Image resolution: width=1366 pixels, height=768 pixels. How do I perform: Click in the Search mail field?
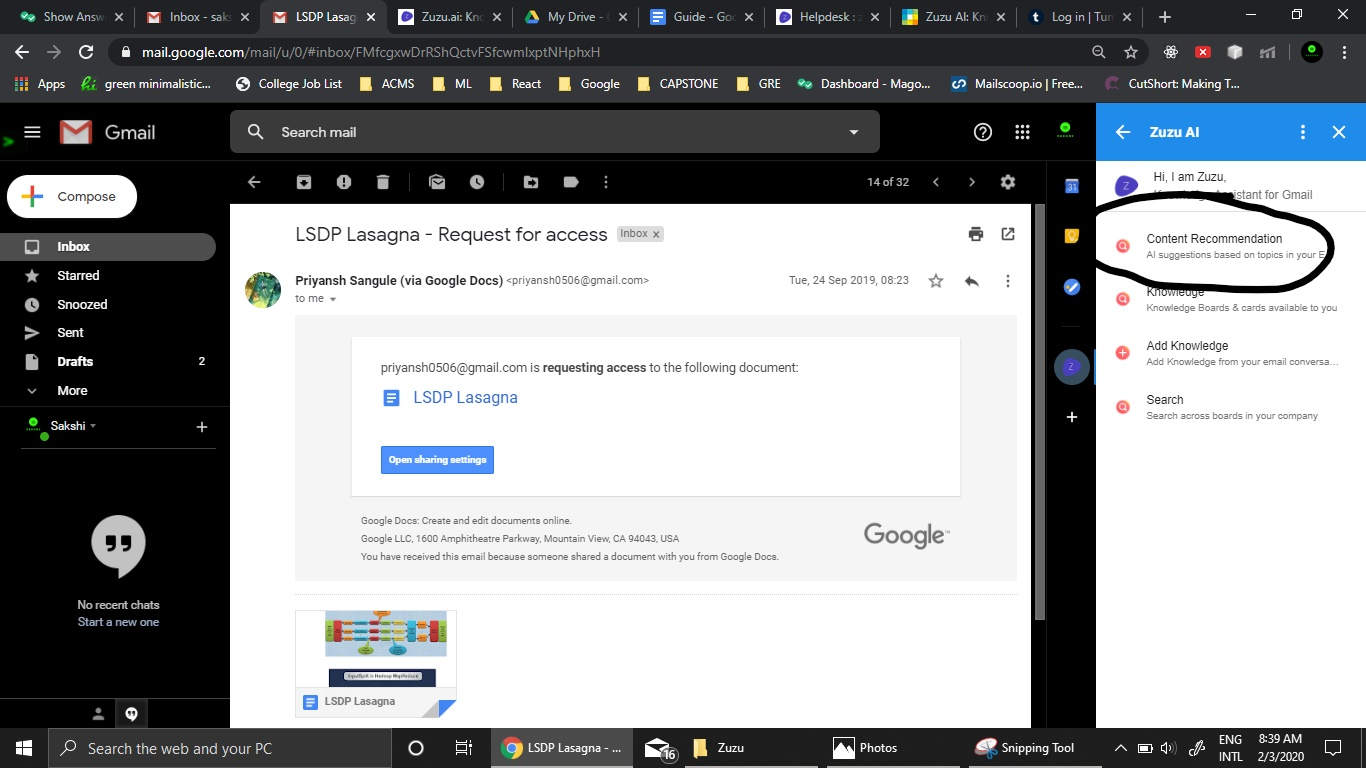click(555, 132)
